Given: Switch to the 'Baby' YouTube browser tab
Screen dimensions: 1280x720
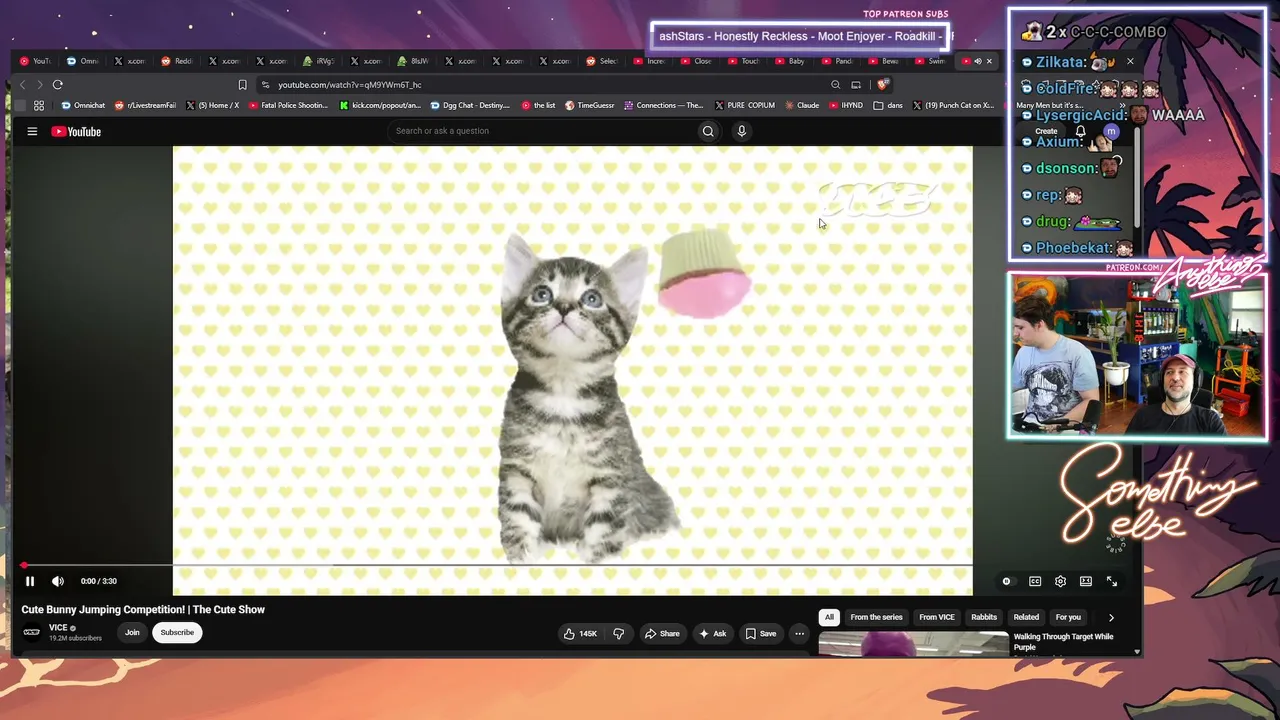Looking at the screenshot, I should pyautogui.click(x=790, y=61).
